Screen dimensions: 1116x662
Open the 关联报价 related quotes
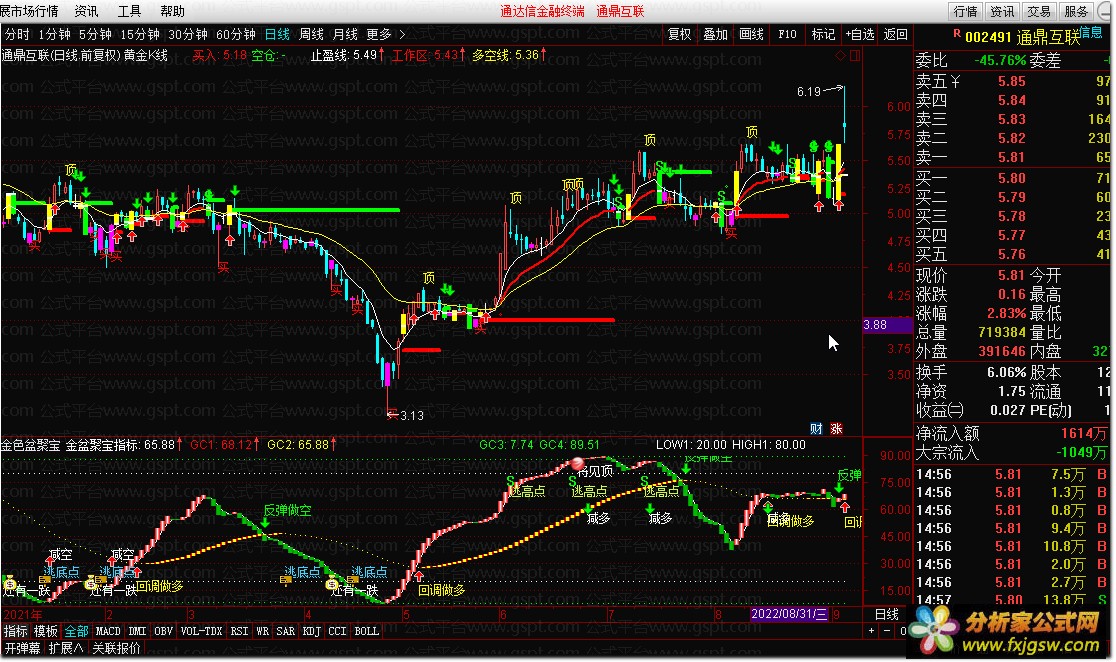[116, 648]
